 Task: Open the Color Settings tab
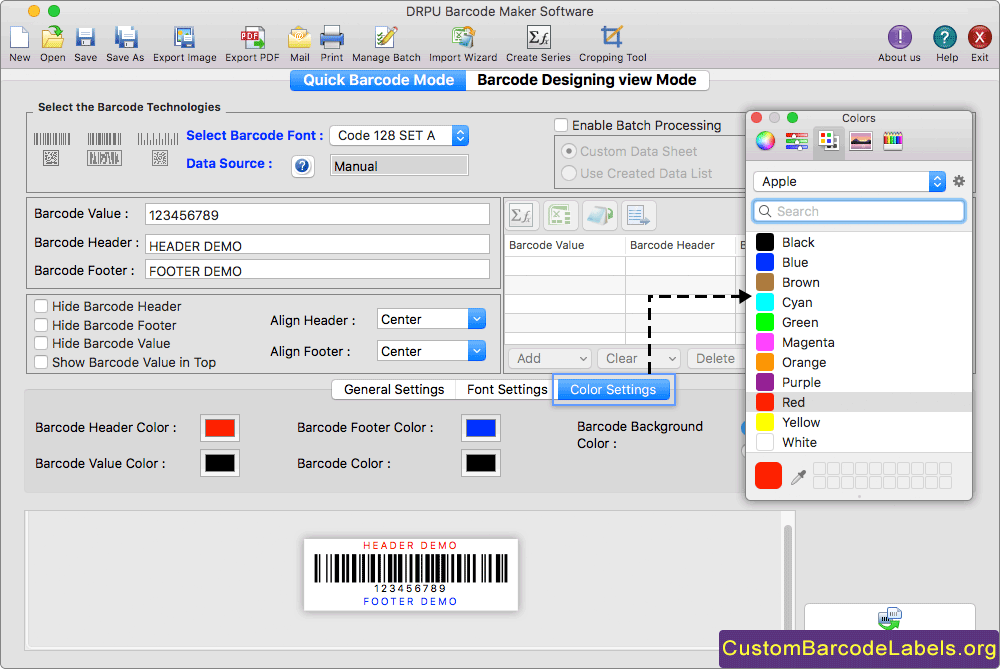pos(613,390)
